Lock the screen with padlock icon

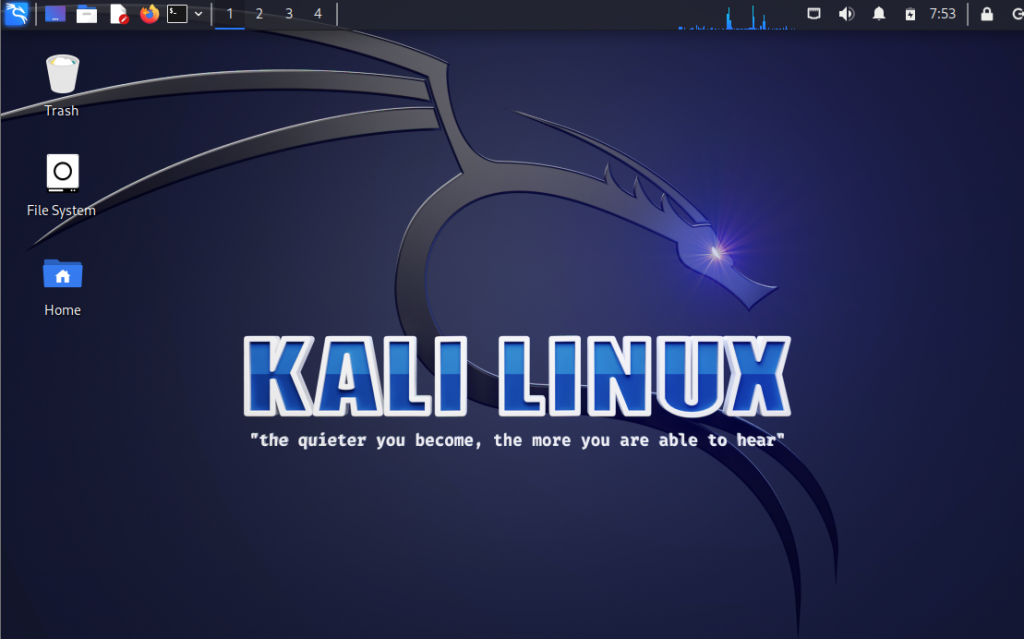(987, 14)
